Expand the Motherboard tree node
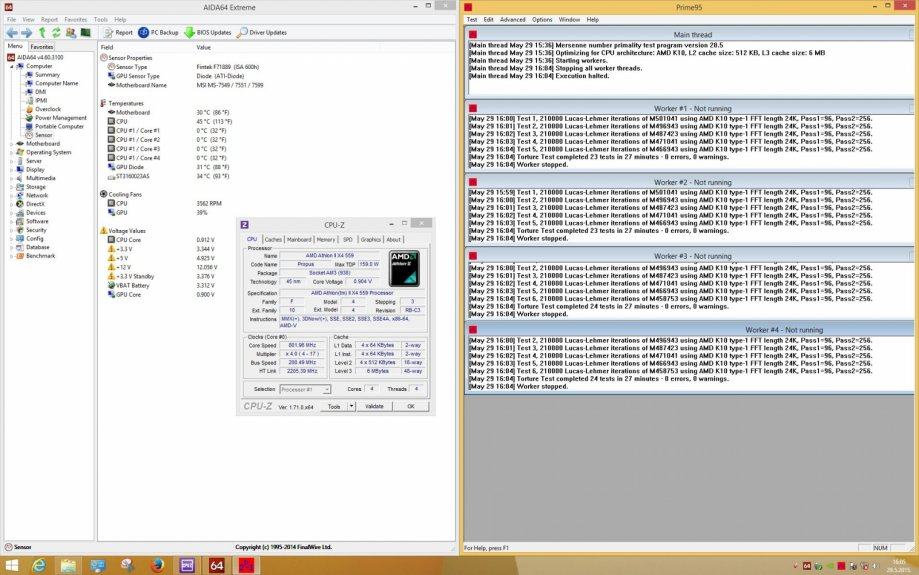 point(11,144)
